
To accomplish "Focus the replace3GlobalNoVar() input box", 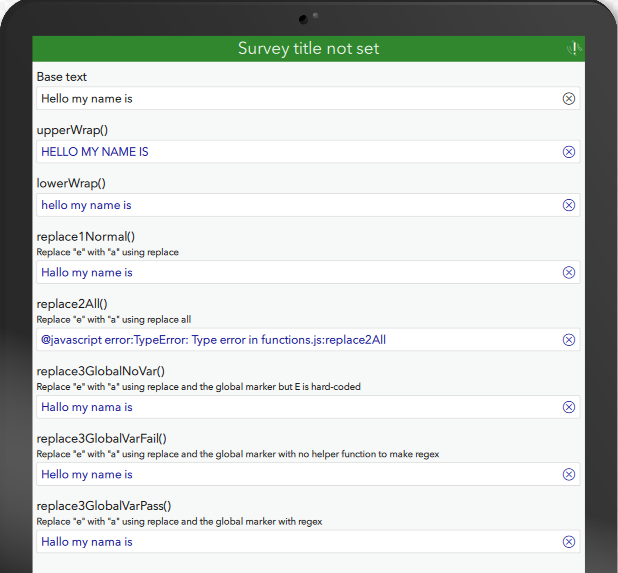I will (x=295, y=407).
